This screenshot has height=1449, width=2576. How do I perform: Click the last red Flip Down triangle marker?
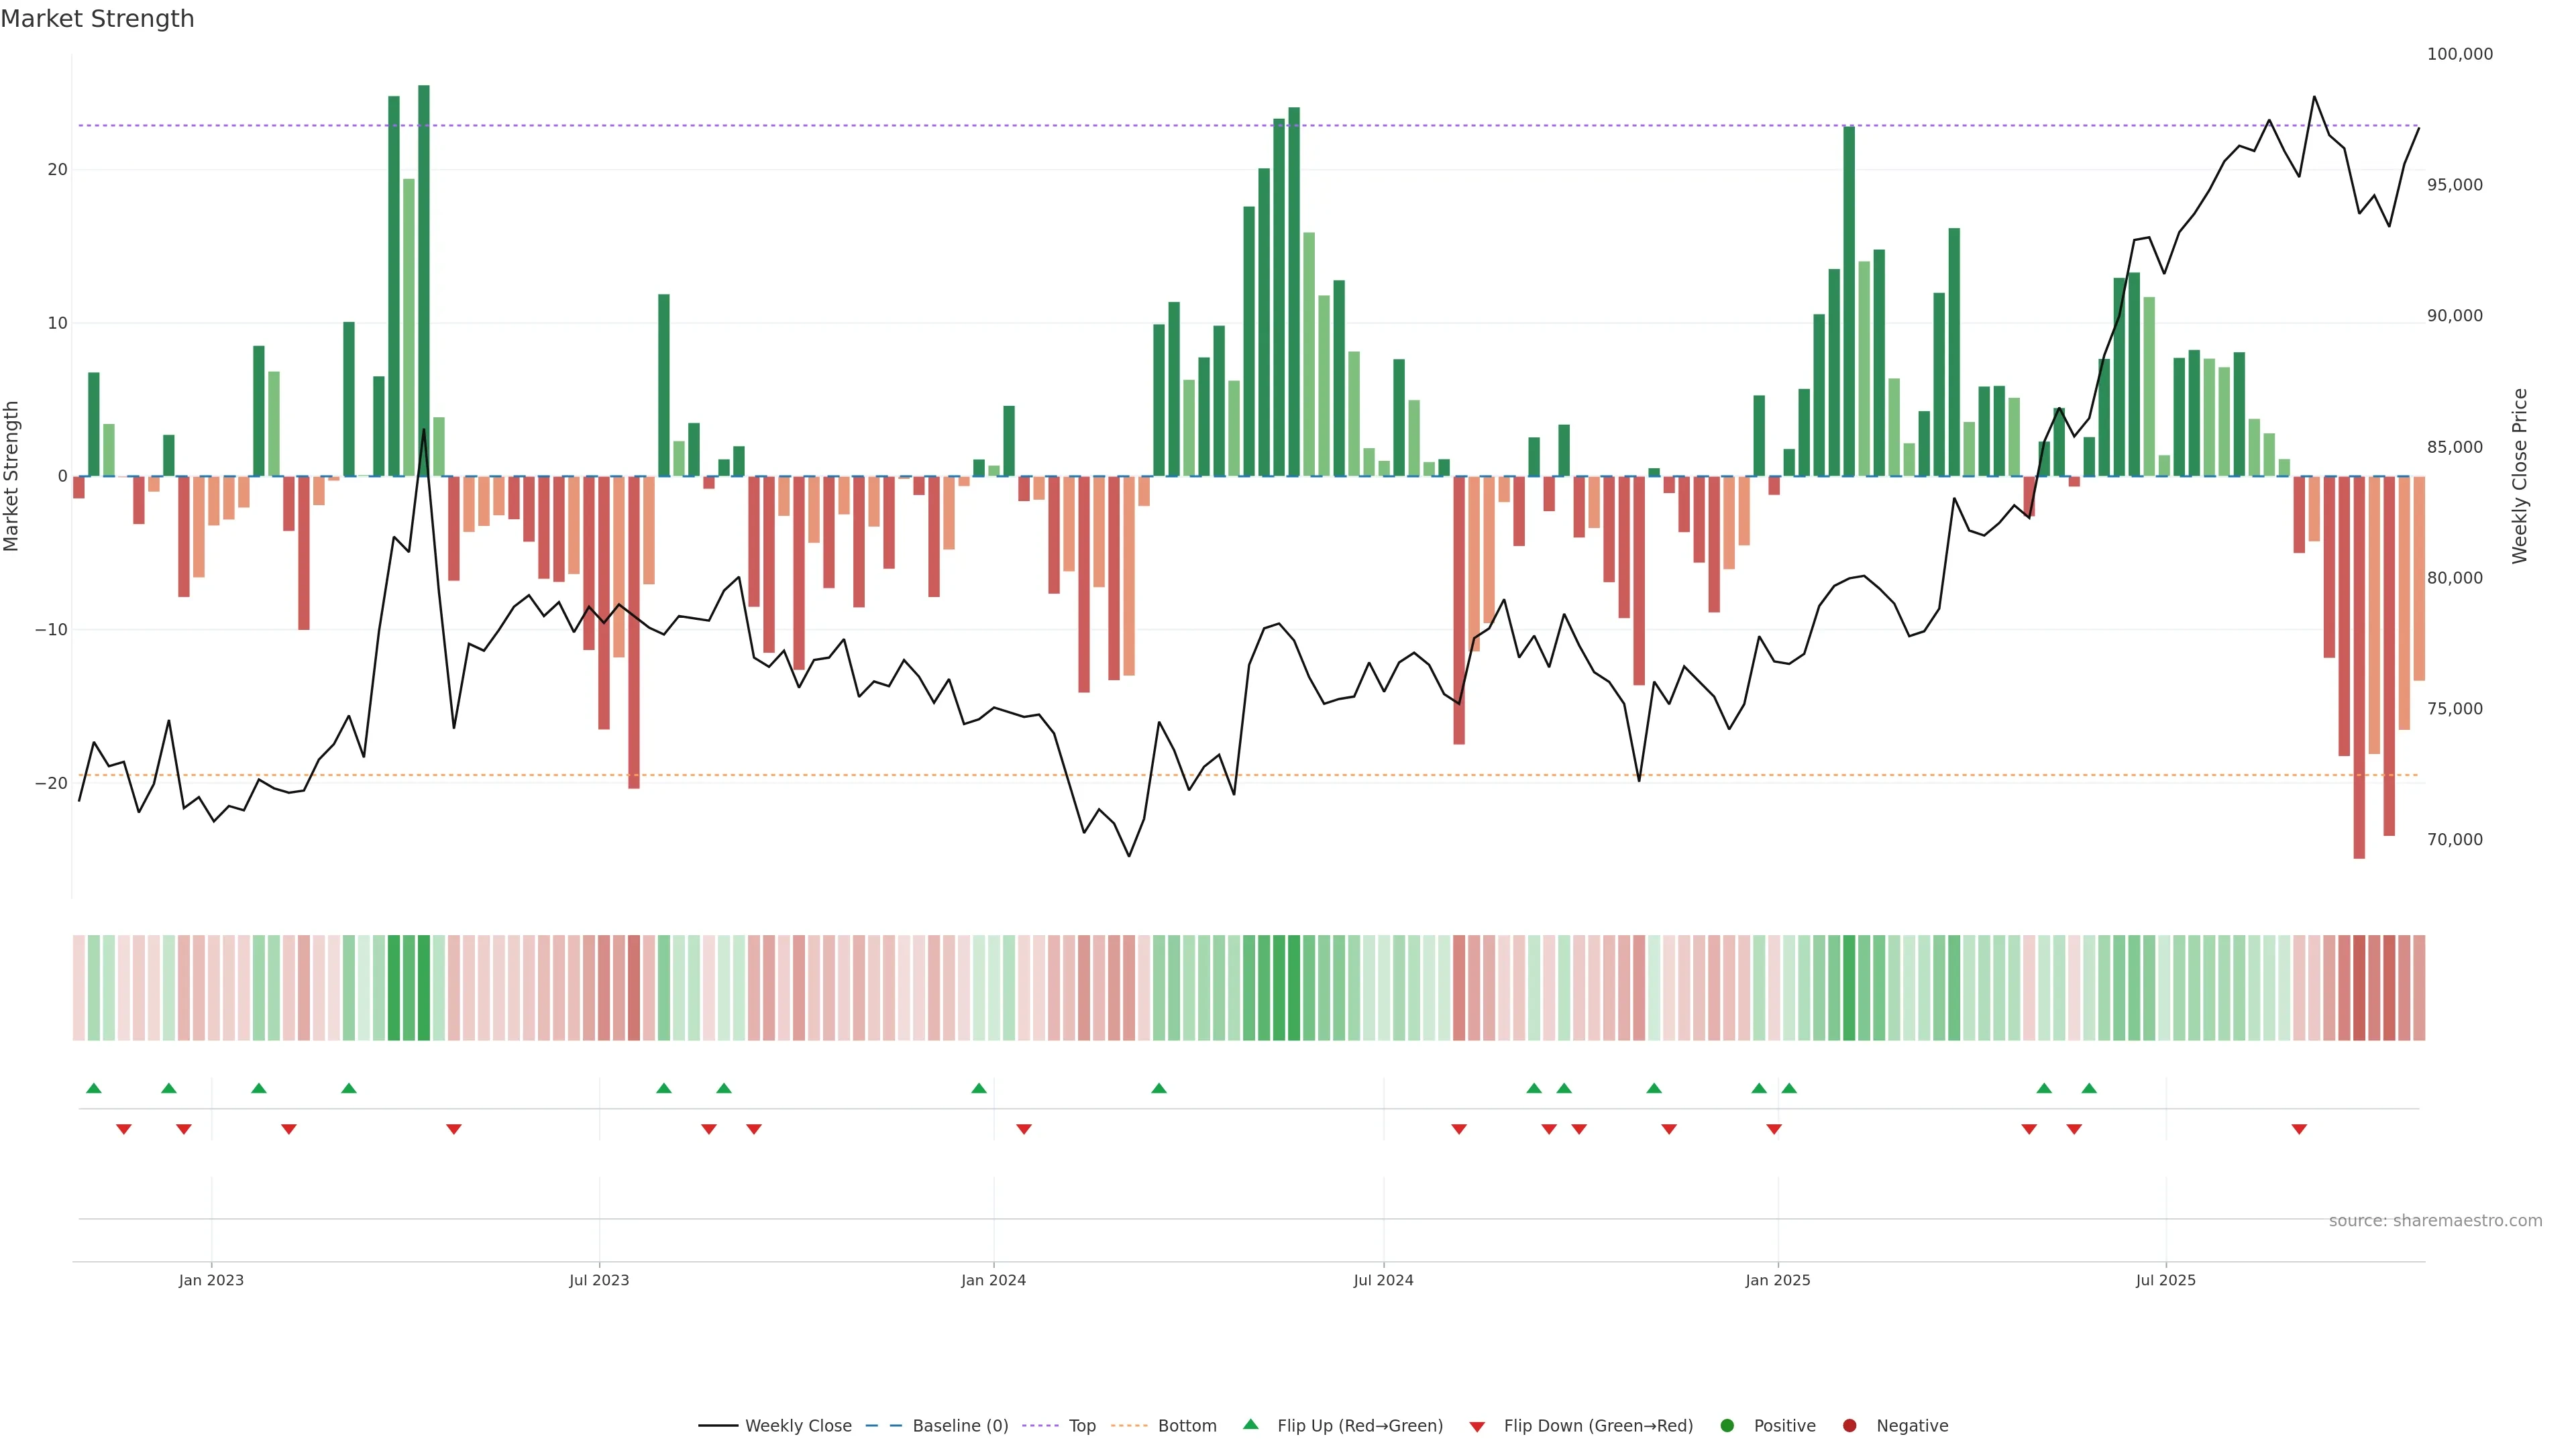click(x=2299, y=1129)
